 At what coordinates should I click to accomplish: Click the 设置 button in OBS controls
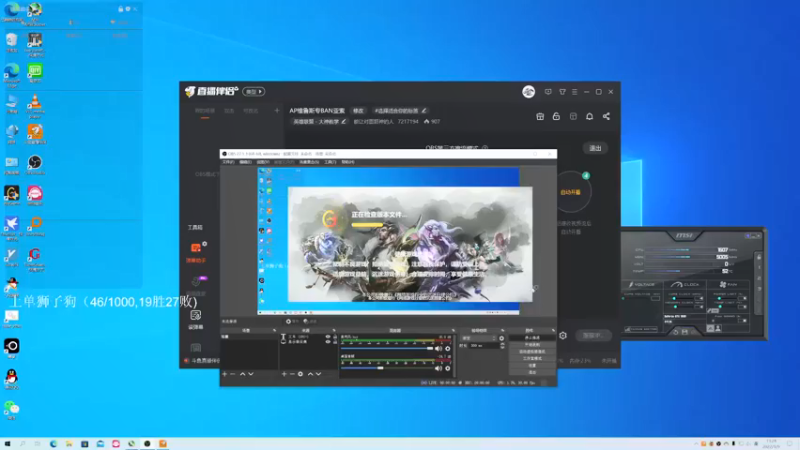click(532, 365)
